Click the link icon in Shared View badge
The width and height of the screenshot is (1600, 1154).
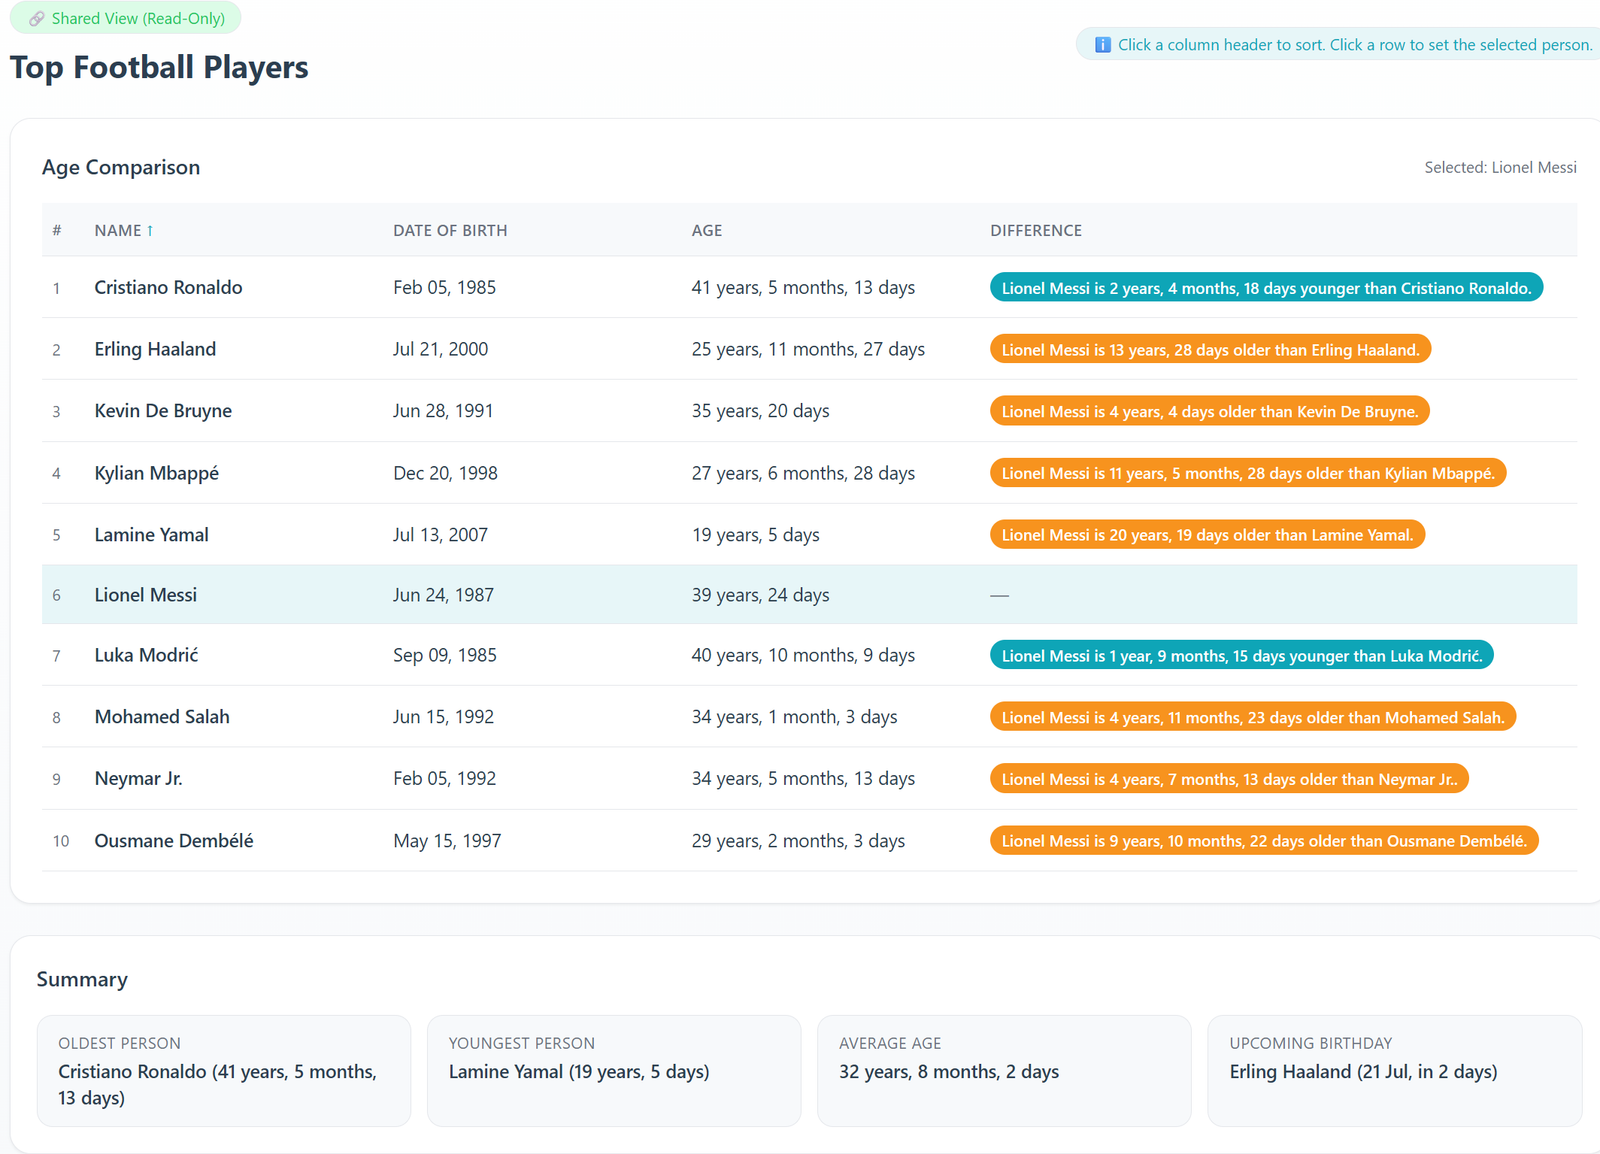click(x=37, y=19)
